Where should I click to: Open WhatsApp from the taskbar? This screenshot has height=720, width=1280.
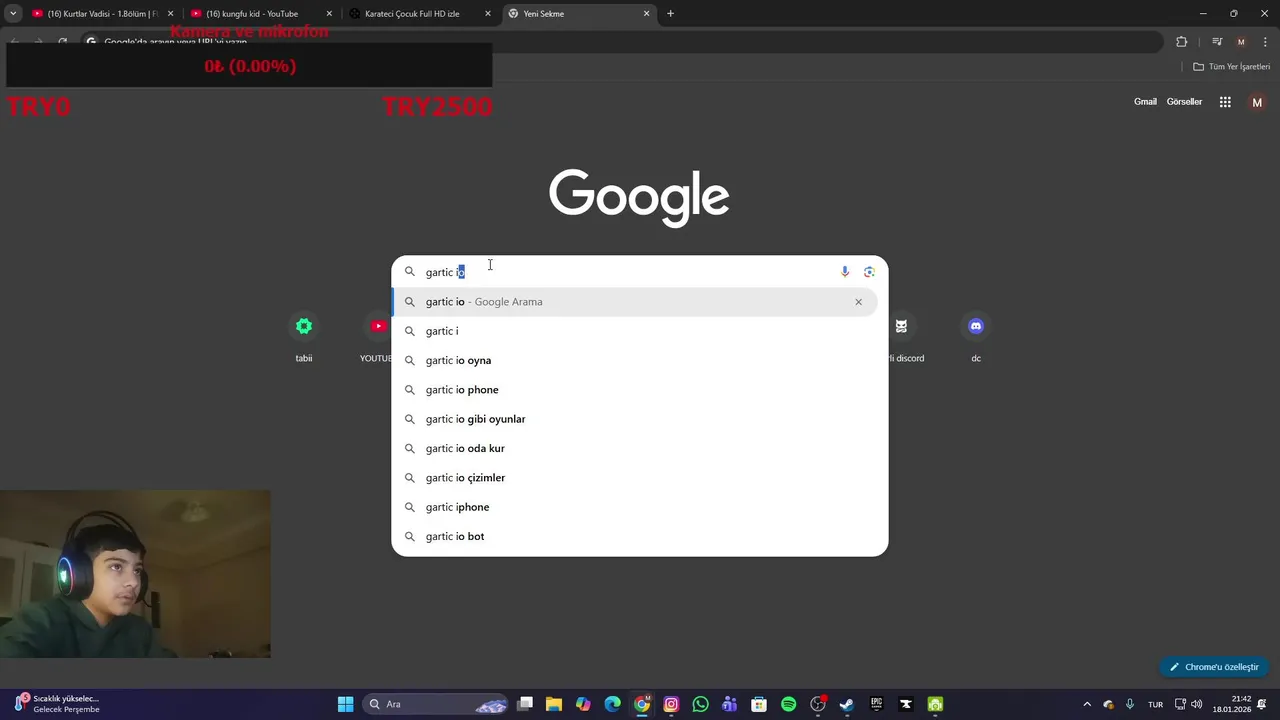(700, 704)
